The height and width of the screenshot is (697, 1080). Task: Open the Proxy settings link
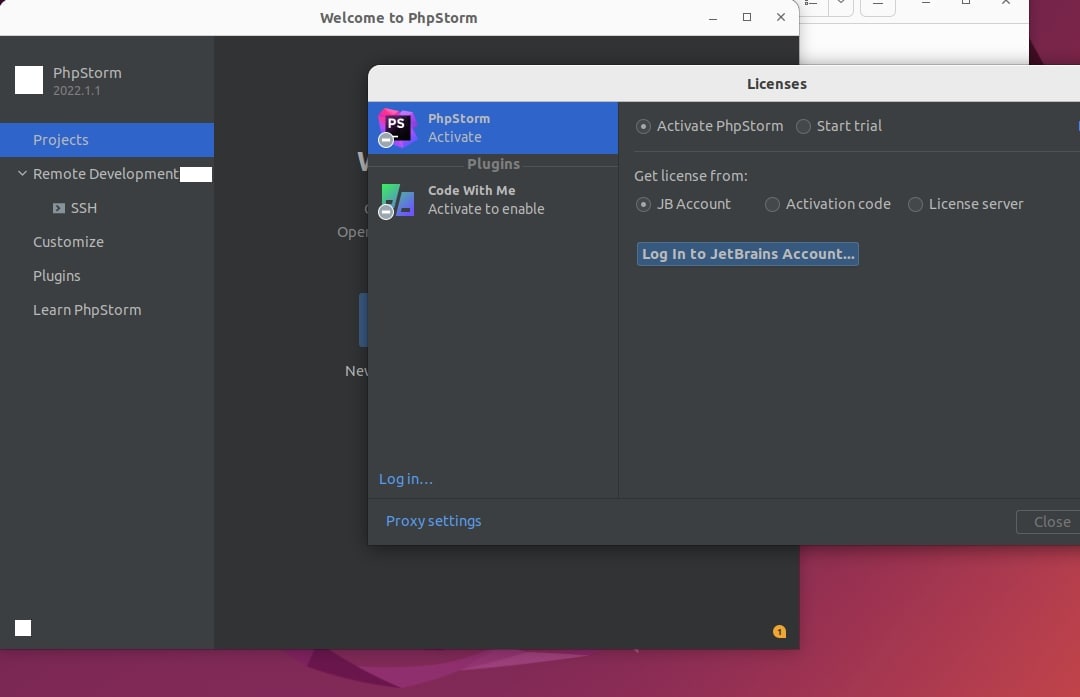pyautogui.click(x=433, y=521)
